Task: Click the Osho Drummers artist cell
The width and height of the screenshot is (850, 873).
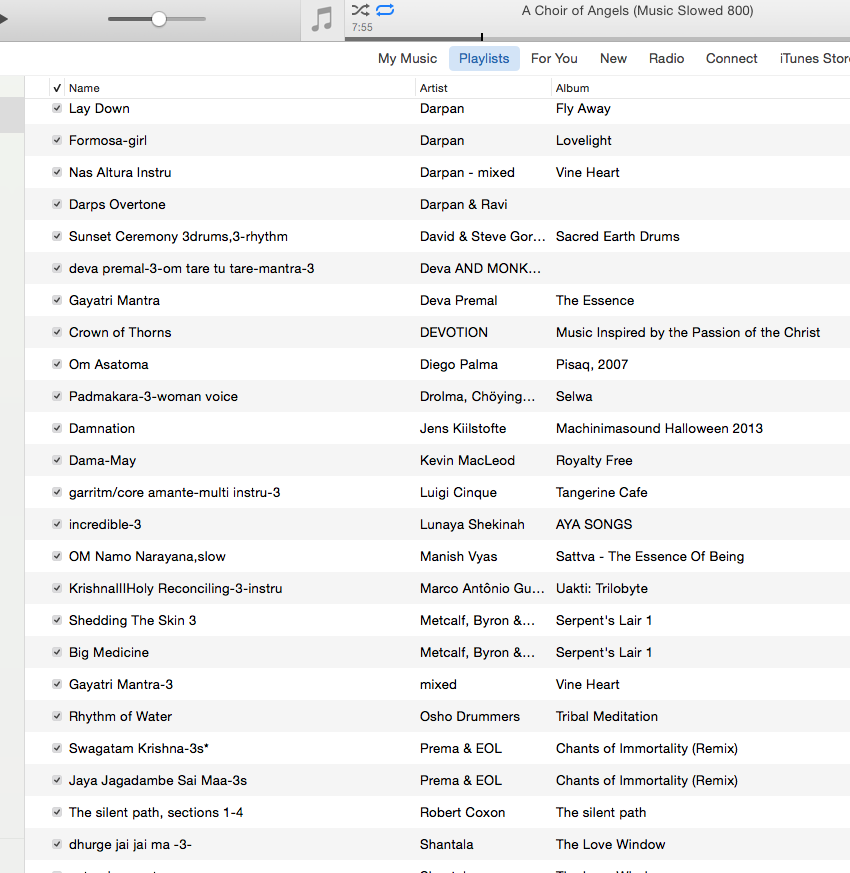Action: pos(470,717)
